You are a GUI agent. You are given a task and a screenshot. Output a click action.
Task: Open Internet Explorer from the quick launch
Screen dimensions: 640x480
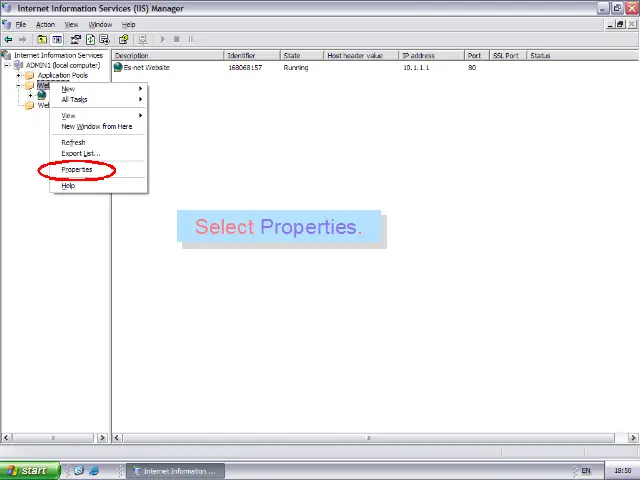coord(94,470)
